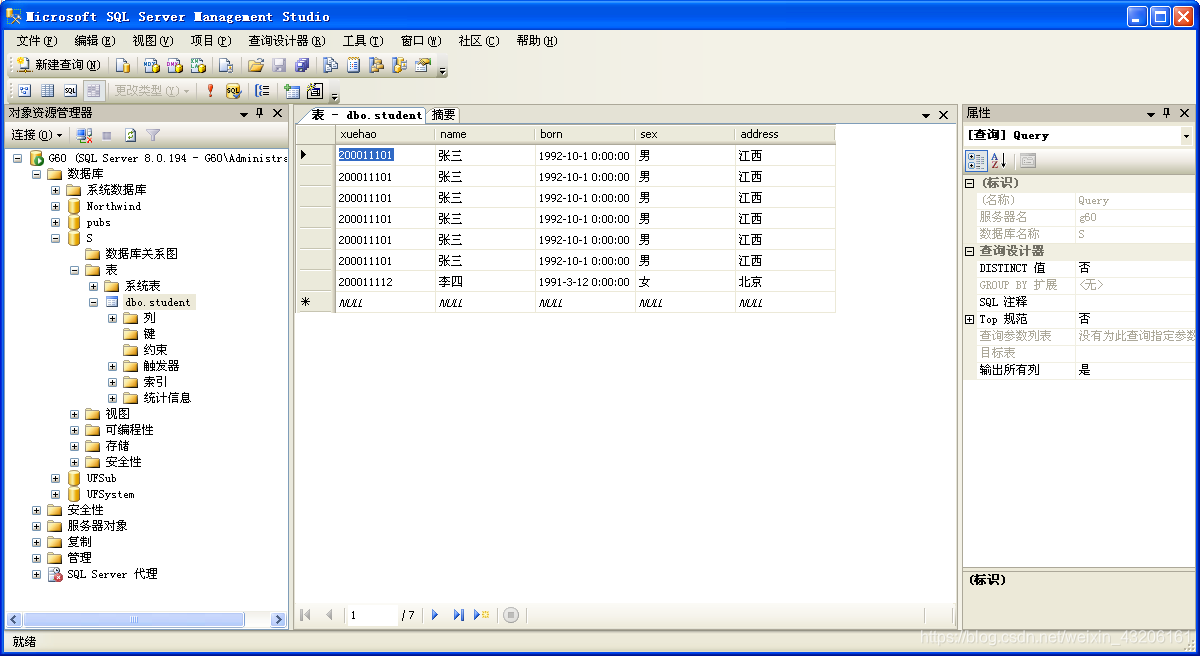Open a new SQL Server Mobile query
This screenshot has width=1200, height=656.
pos(226,65)
